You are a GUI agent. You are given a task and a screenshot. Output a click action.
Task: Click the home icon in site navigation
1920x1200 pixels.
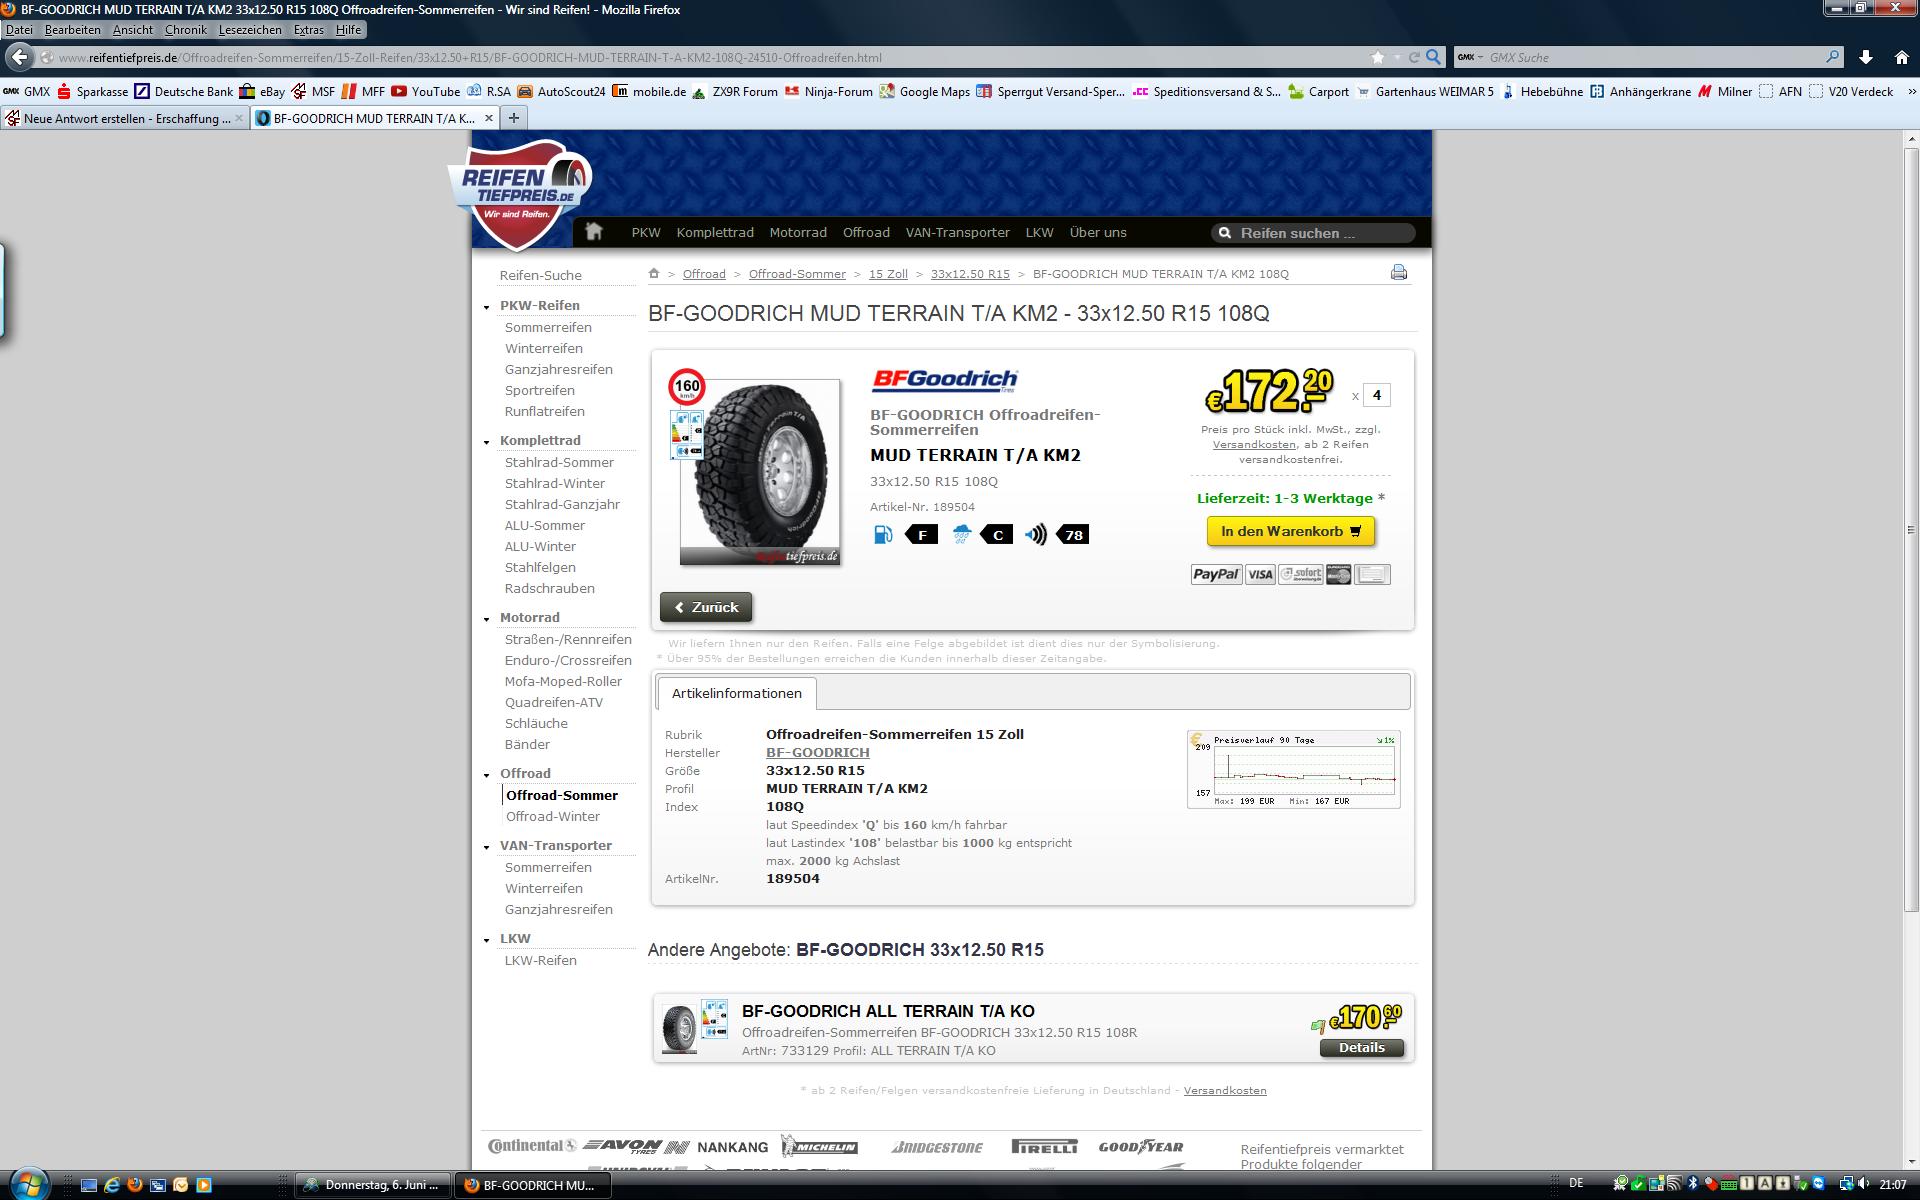coord(594,232)
